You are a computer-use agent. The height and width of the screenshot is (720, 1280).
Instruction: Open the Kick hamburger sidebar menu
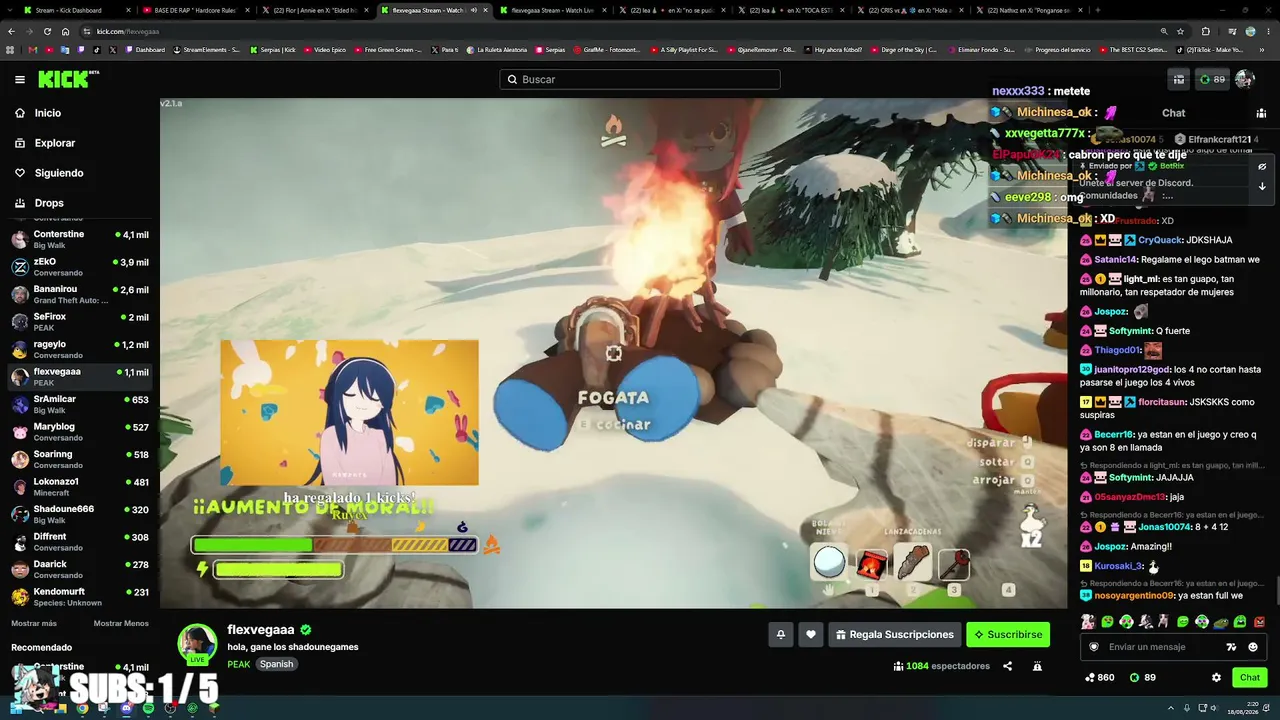20,79
